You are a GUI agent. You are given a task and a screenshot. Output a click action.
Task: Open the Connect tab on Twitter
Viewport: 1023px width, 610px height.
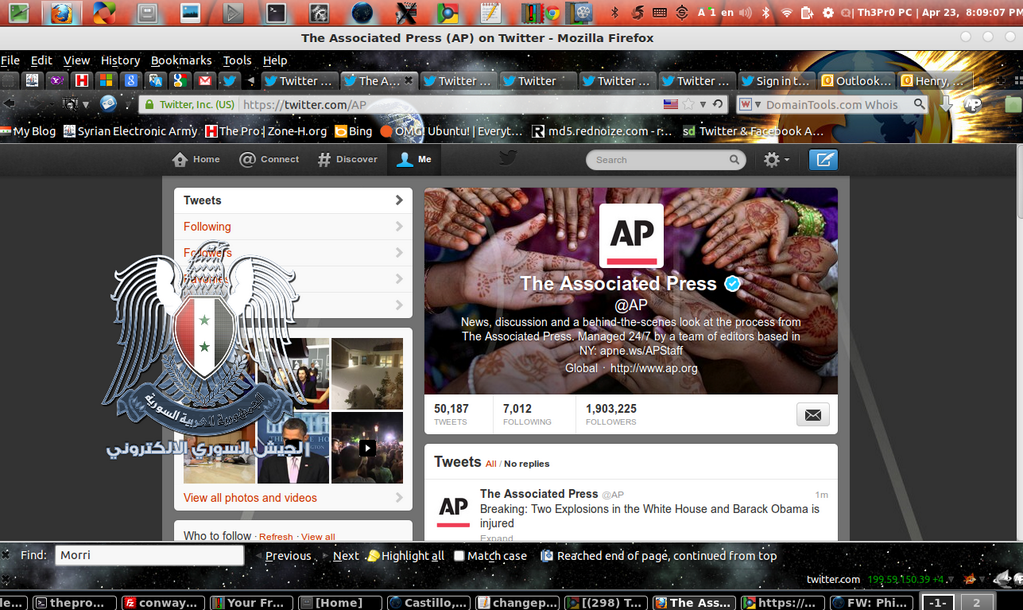(269, 159)
